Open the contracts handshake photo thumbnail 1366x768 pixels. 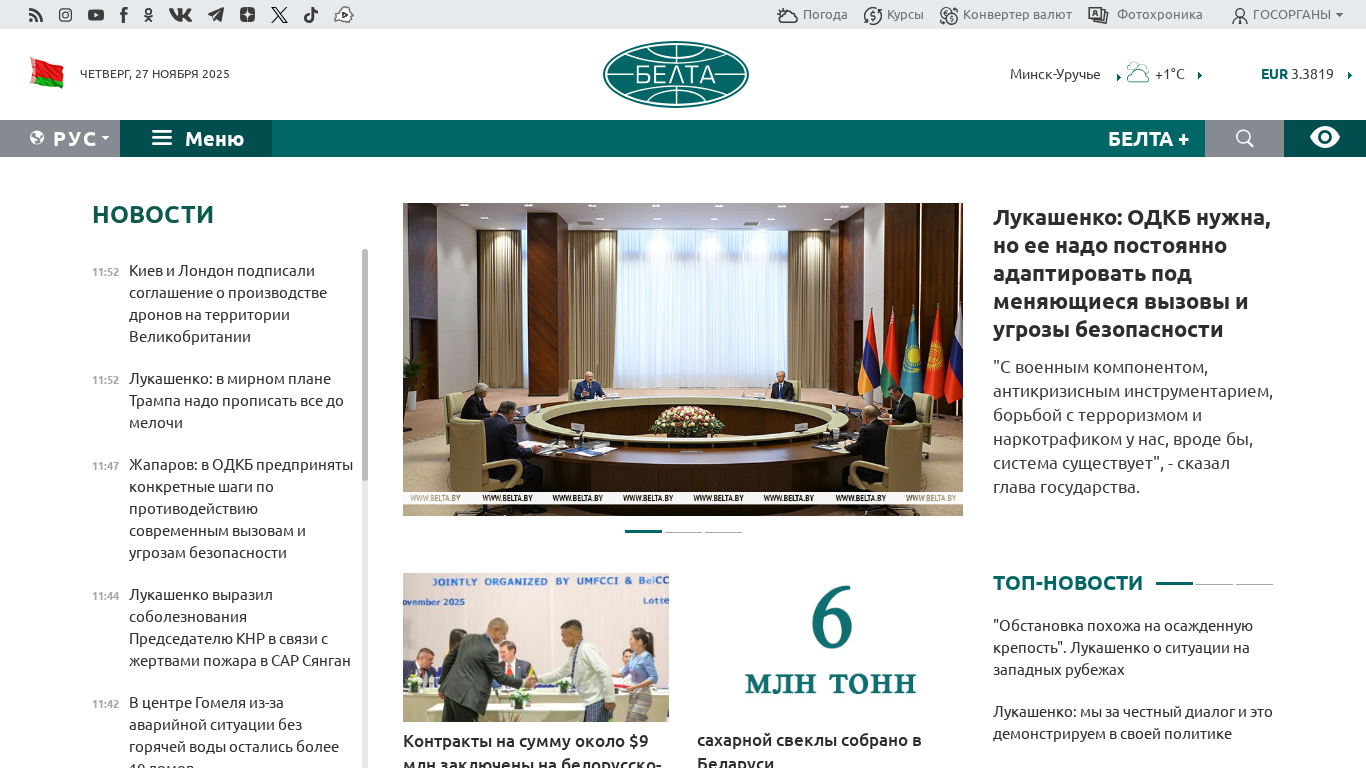tap(536, 648)
